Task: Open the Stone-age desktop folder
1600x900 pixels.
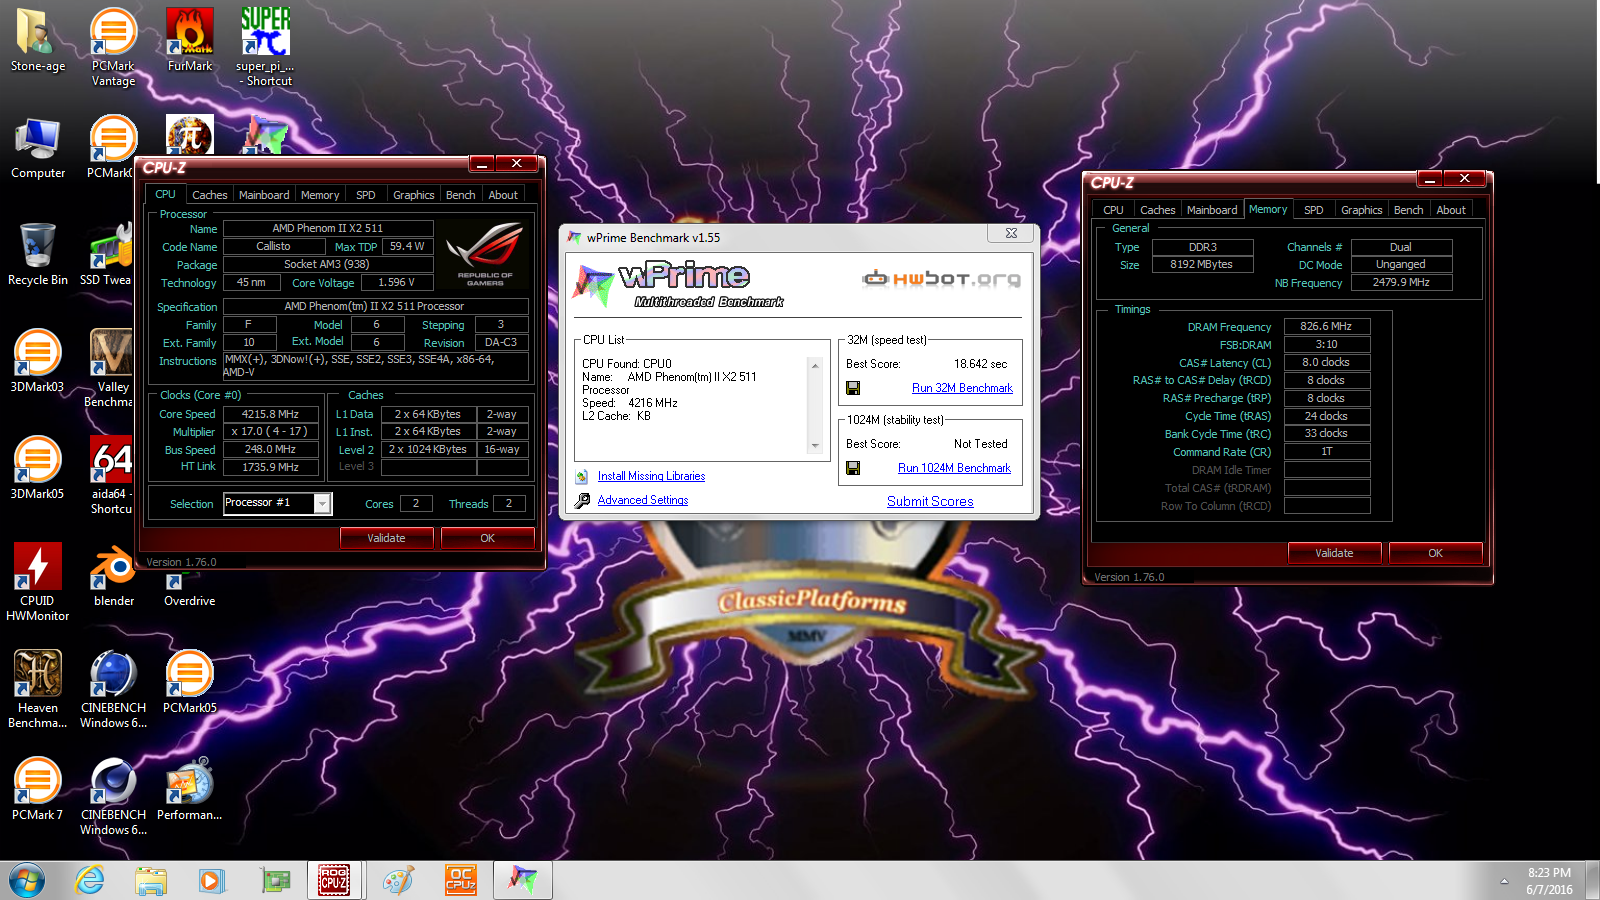Action: click(x=37, y=40)
